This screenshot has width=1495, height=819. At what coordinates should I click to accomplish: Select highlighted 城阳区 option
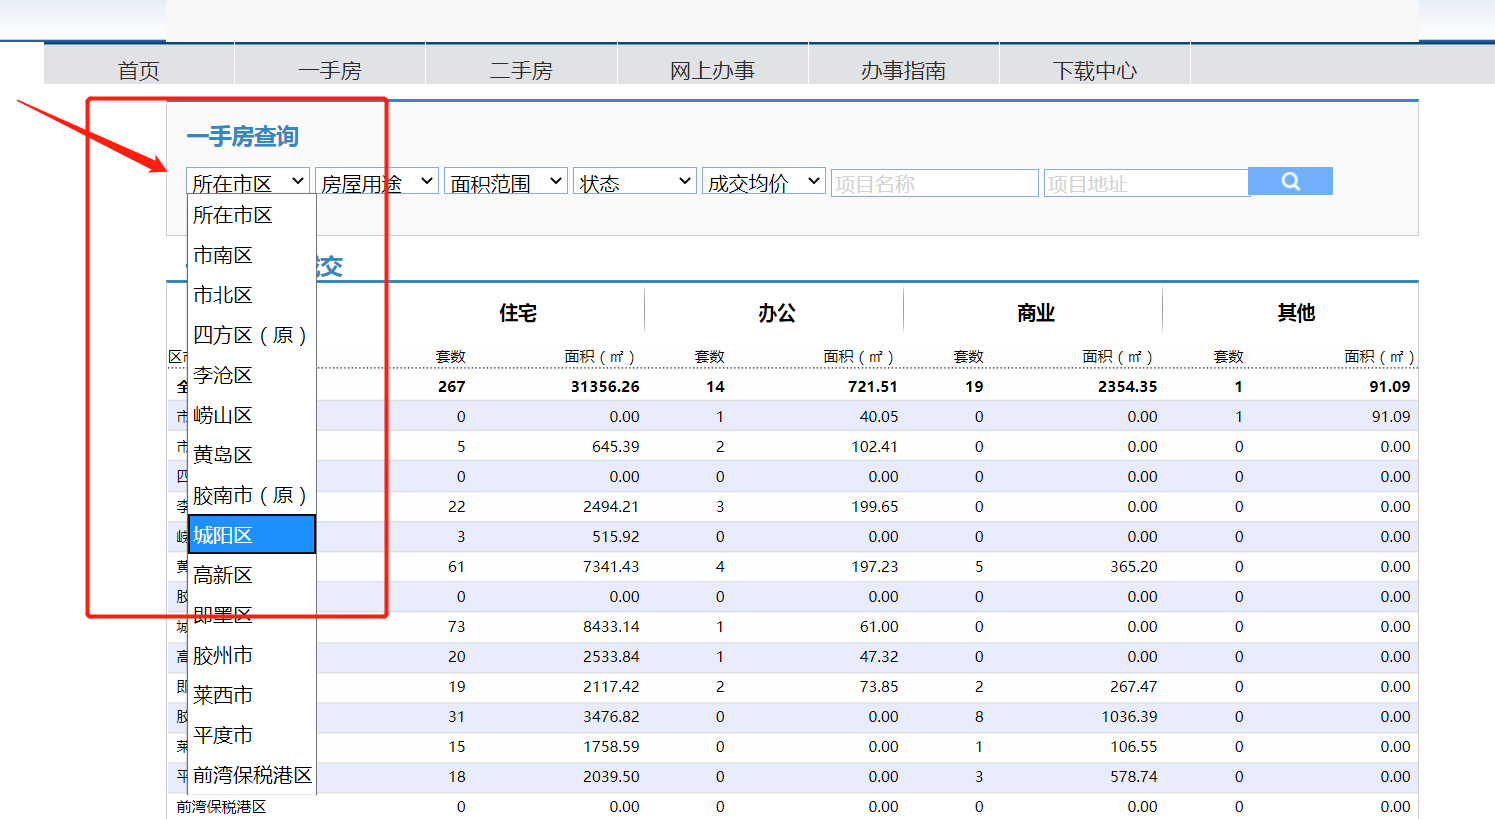click(x=252, y=535)
